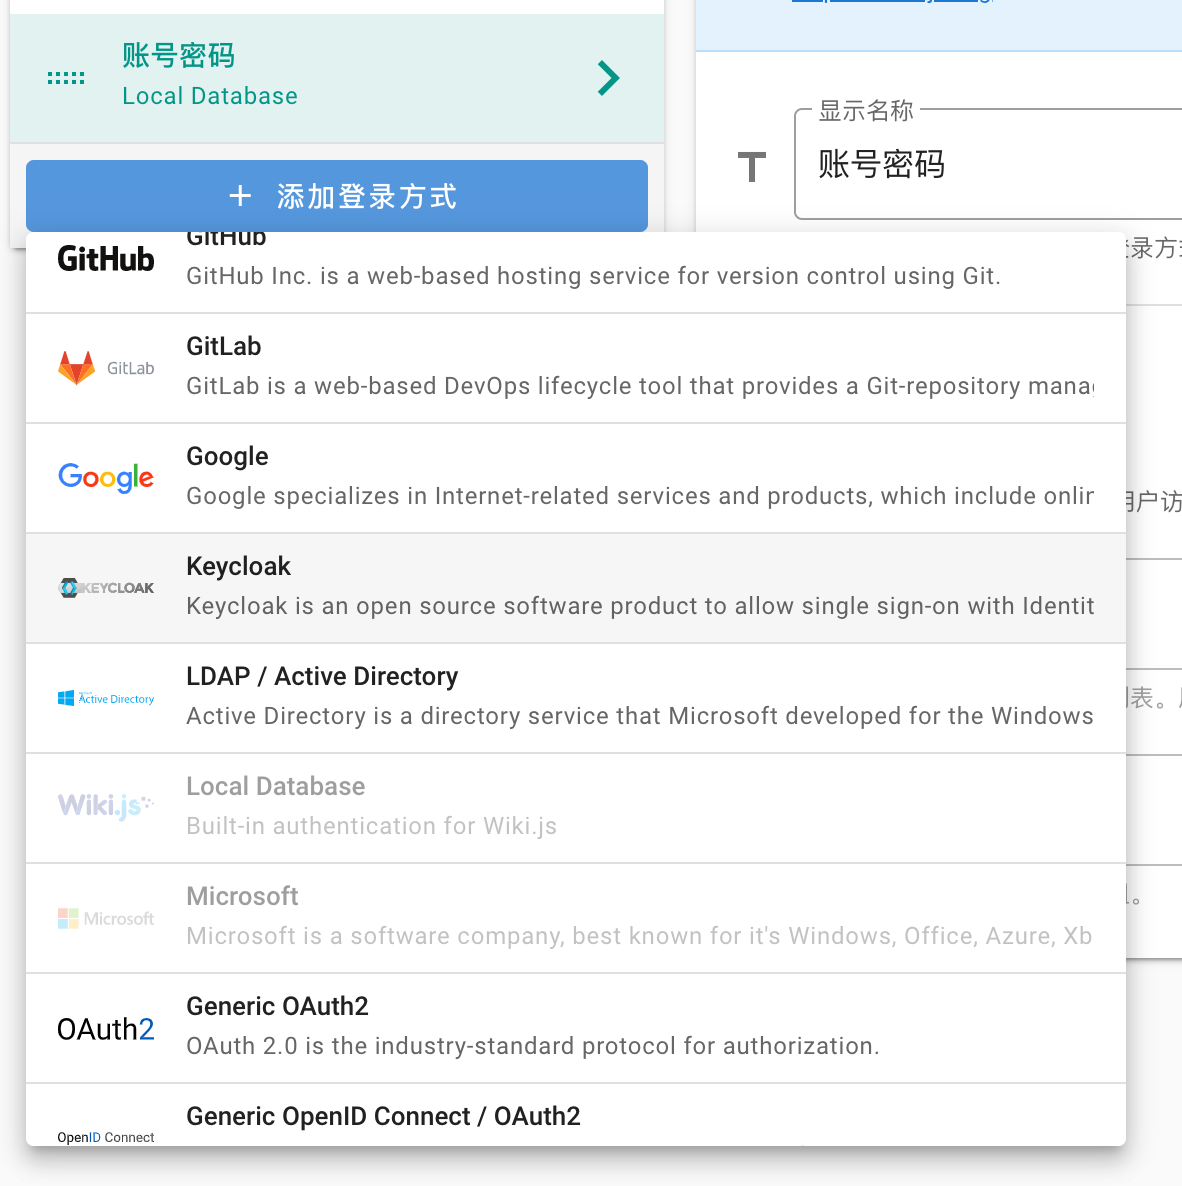Expand the Local Database card via green chevron

click(608, 78)
